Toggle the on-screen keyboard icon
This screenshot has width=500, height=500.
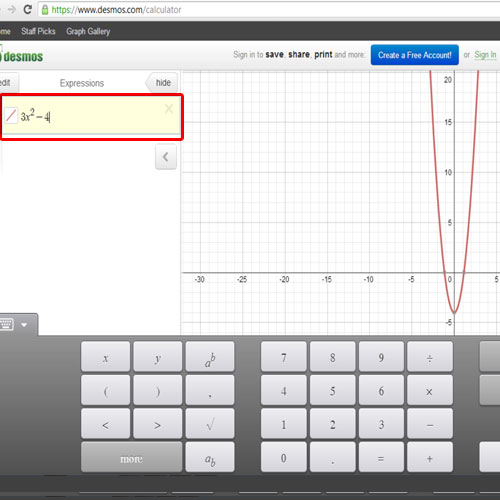pyautogui.click(x=7, y=324)
